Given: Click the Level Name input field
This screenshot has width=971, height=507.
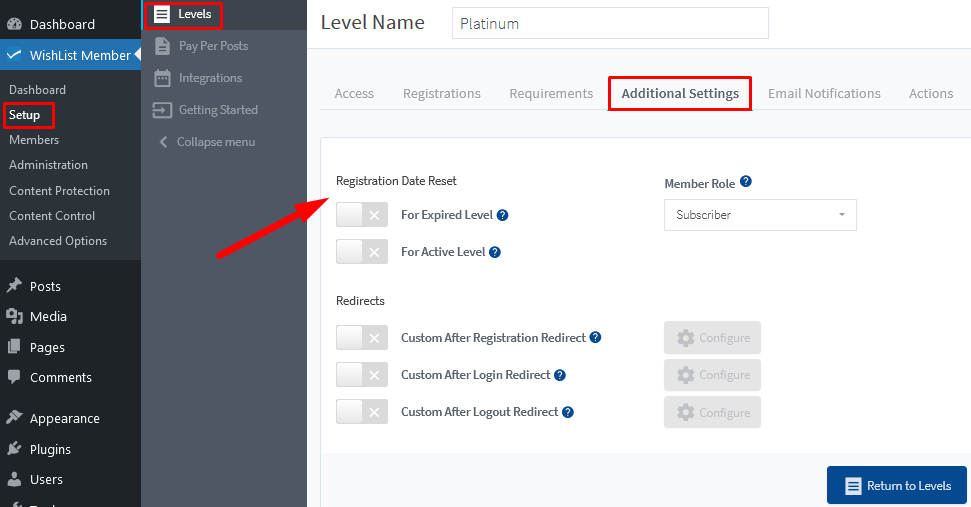Looking at the screenshot, I should click(x=610, y=24).
